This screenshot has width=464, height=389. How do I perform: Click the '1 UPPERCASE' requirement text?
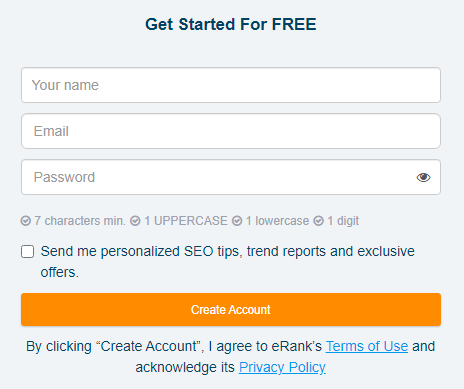pos(186,221)
